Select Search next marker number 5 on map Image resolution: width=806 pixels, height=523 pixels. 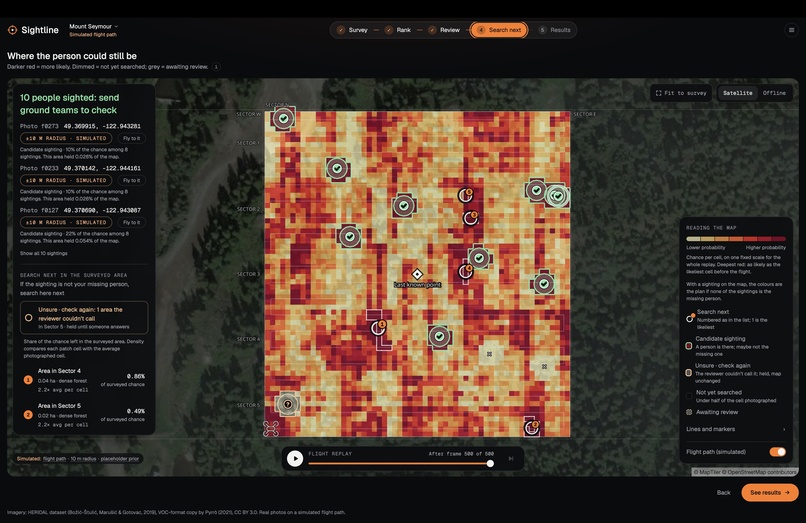click(x=465, y=195)
